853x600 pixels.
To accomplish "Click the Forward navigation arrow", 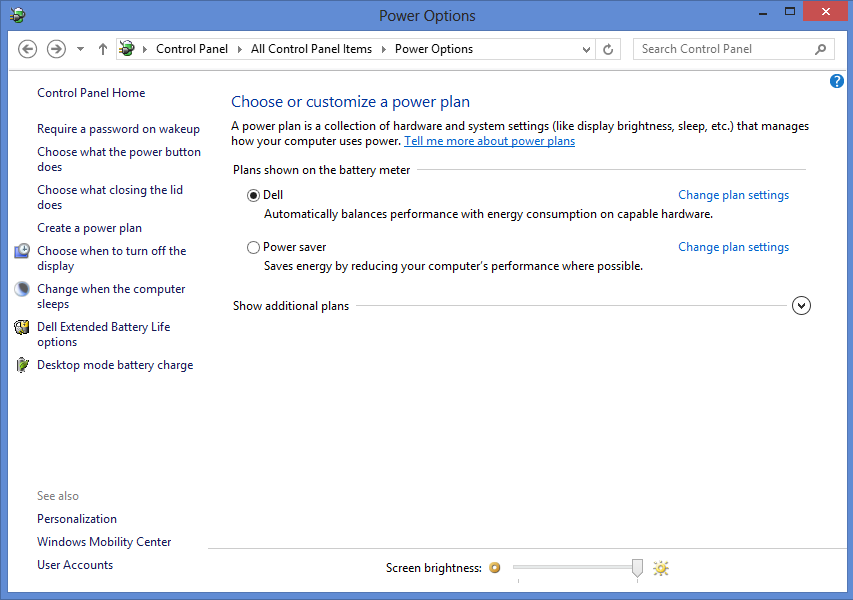I will tap(56, 49).
